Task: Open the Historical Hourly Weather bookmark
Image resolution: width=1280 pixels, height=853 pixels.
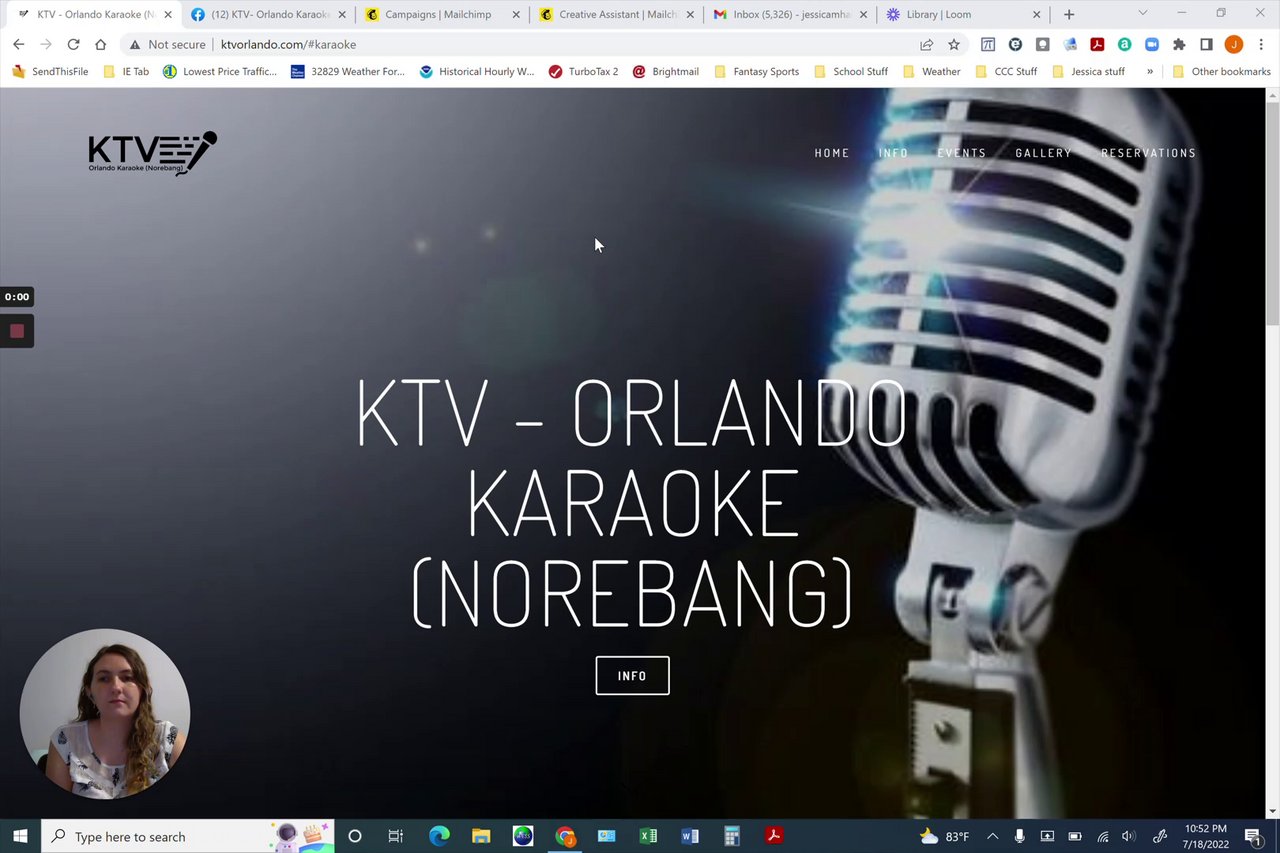Action: pos(477,71)
